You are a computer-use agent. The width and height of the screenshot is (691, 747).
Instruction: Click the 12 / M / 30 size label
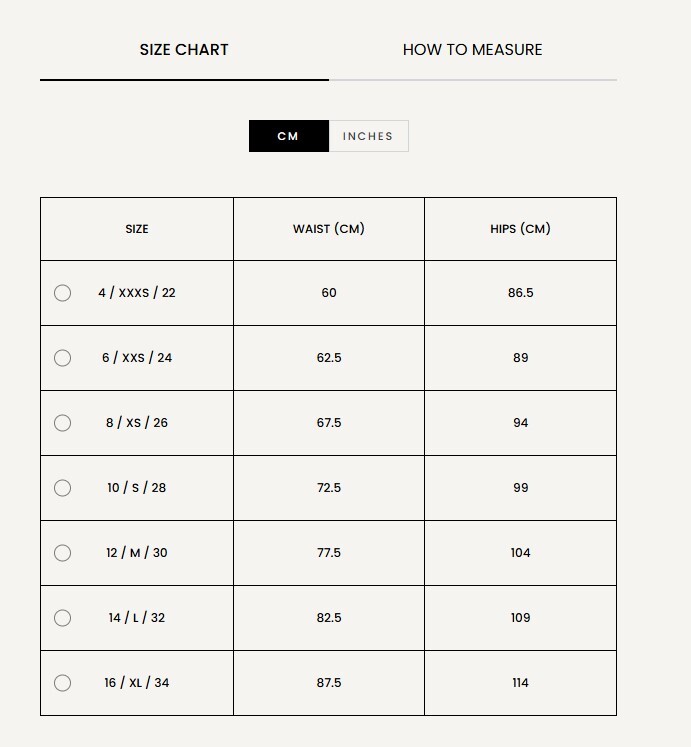137,553
